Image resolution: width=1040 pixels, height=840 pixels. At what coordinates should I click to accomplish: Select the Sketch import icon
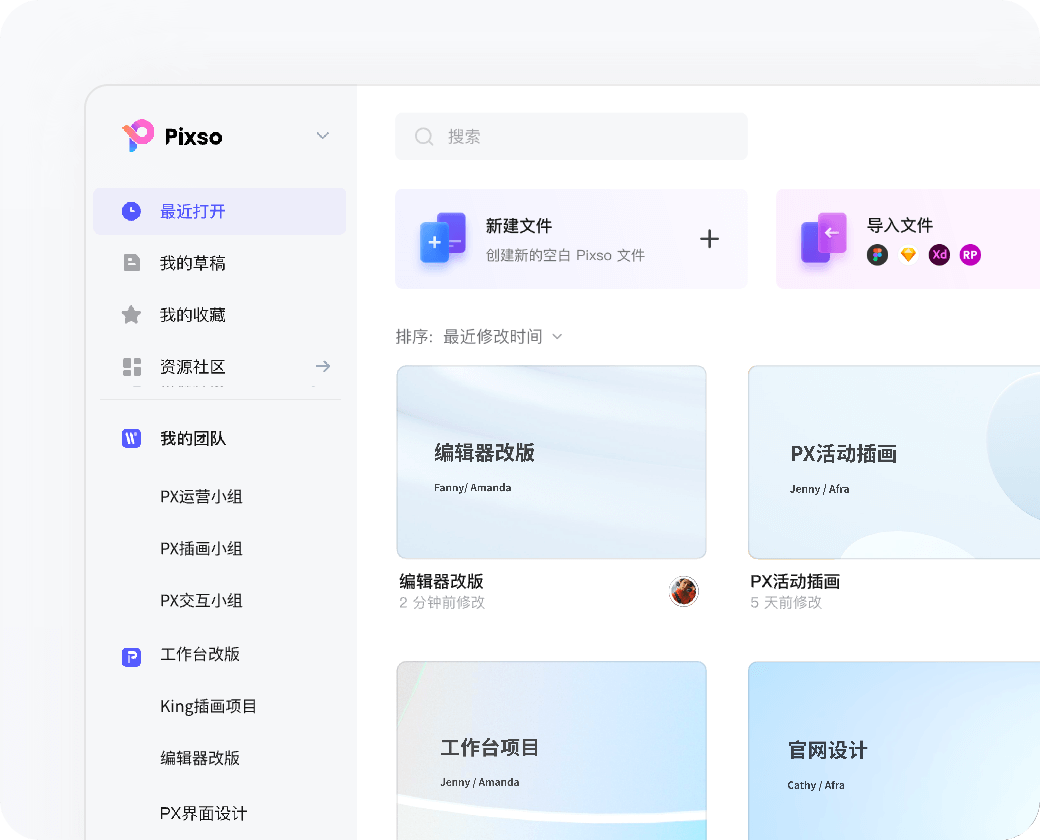pyautogui.click(x=908, y=255)
